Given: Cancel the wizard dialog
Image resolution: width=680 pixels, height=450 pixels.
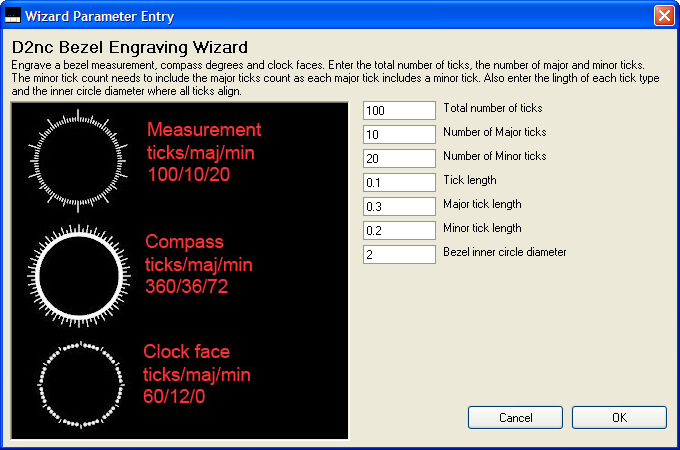Looking at the screenshot, I should click(x=515, y=417).
